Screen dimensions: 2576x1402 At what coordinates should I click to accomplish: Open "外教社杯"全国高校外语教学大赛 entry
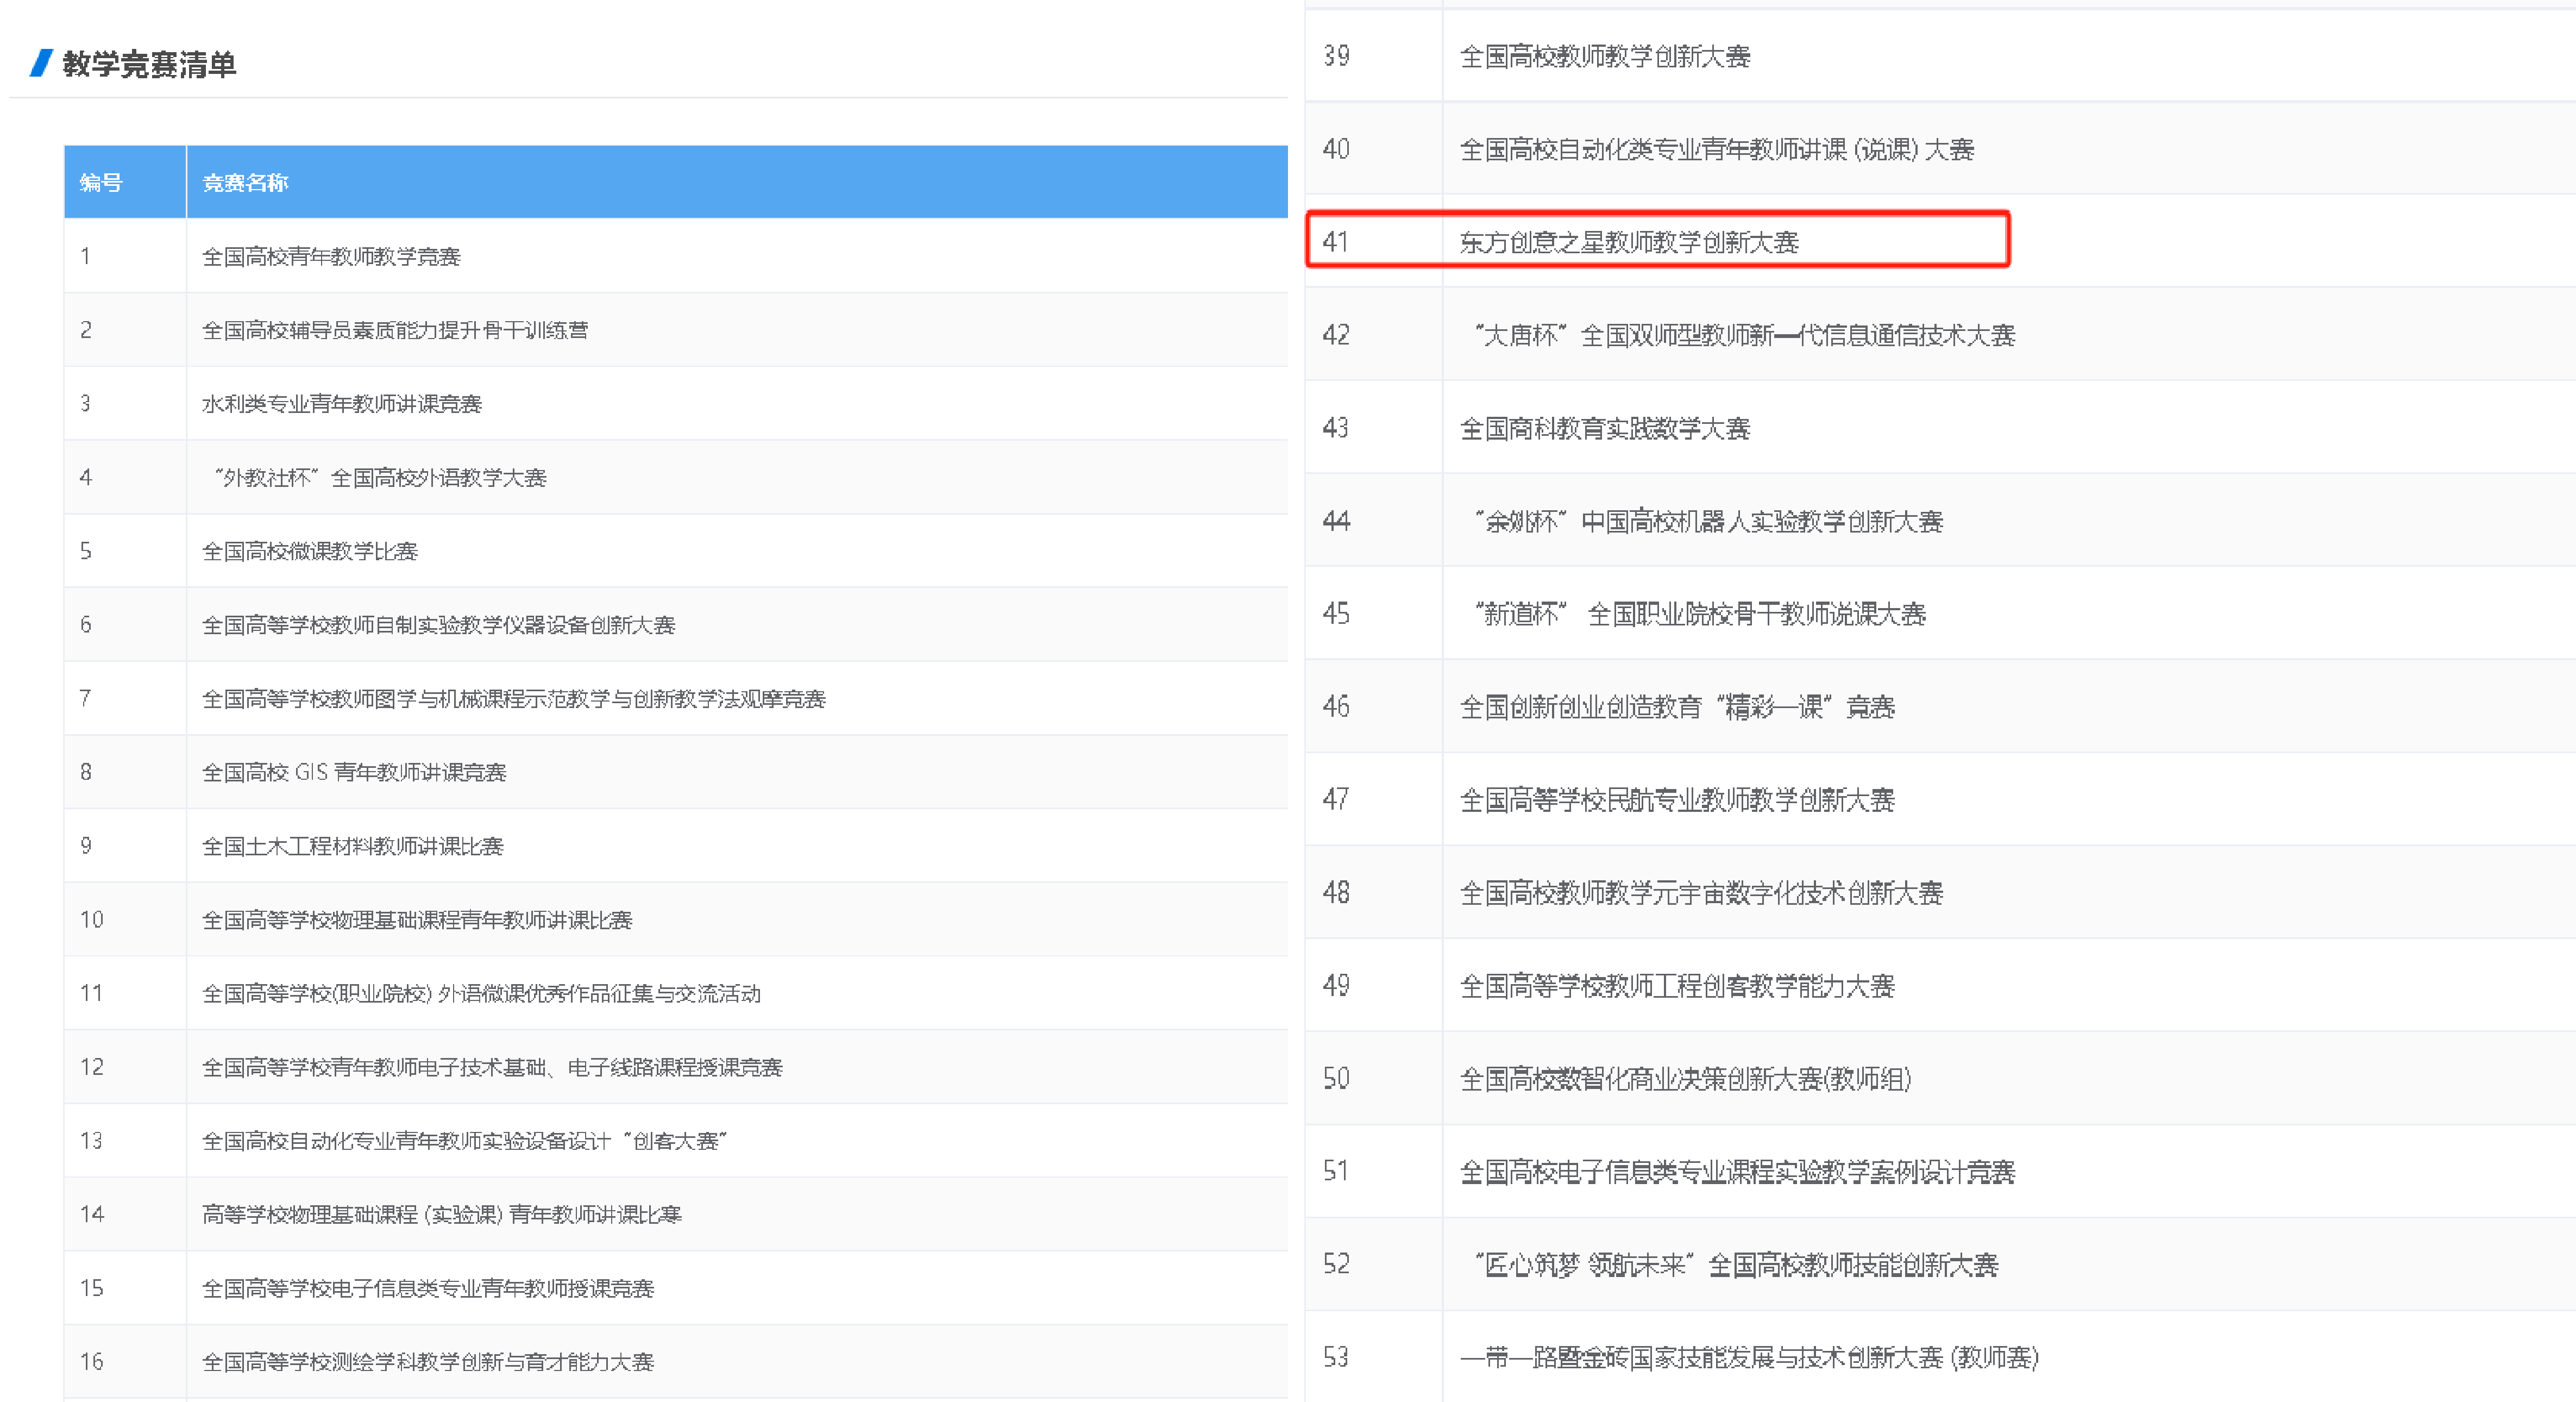[x=380, y=478]
